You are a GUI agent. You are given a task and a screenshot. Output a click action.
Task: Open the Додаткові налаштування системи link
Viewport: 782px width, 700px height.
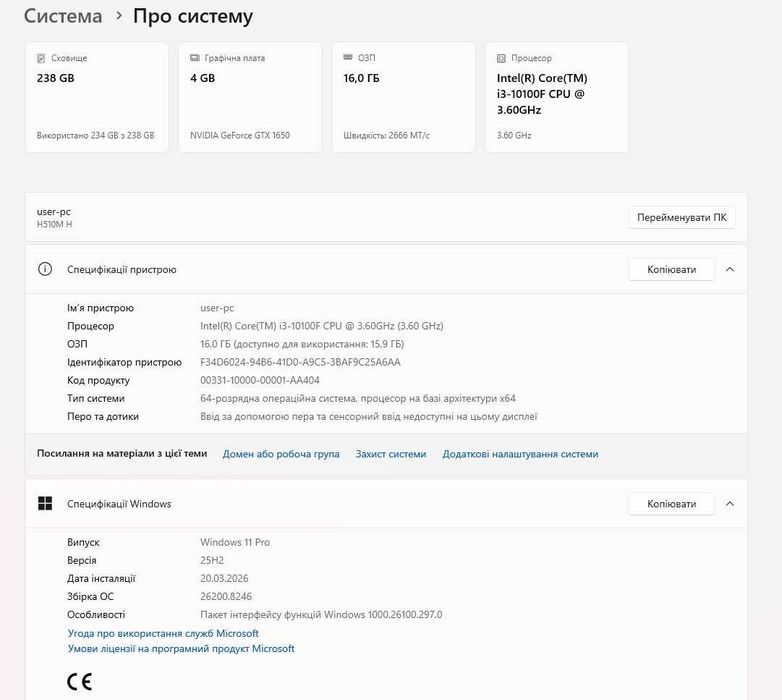tap(520, 454)
